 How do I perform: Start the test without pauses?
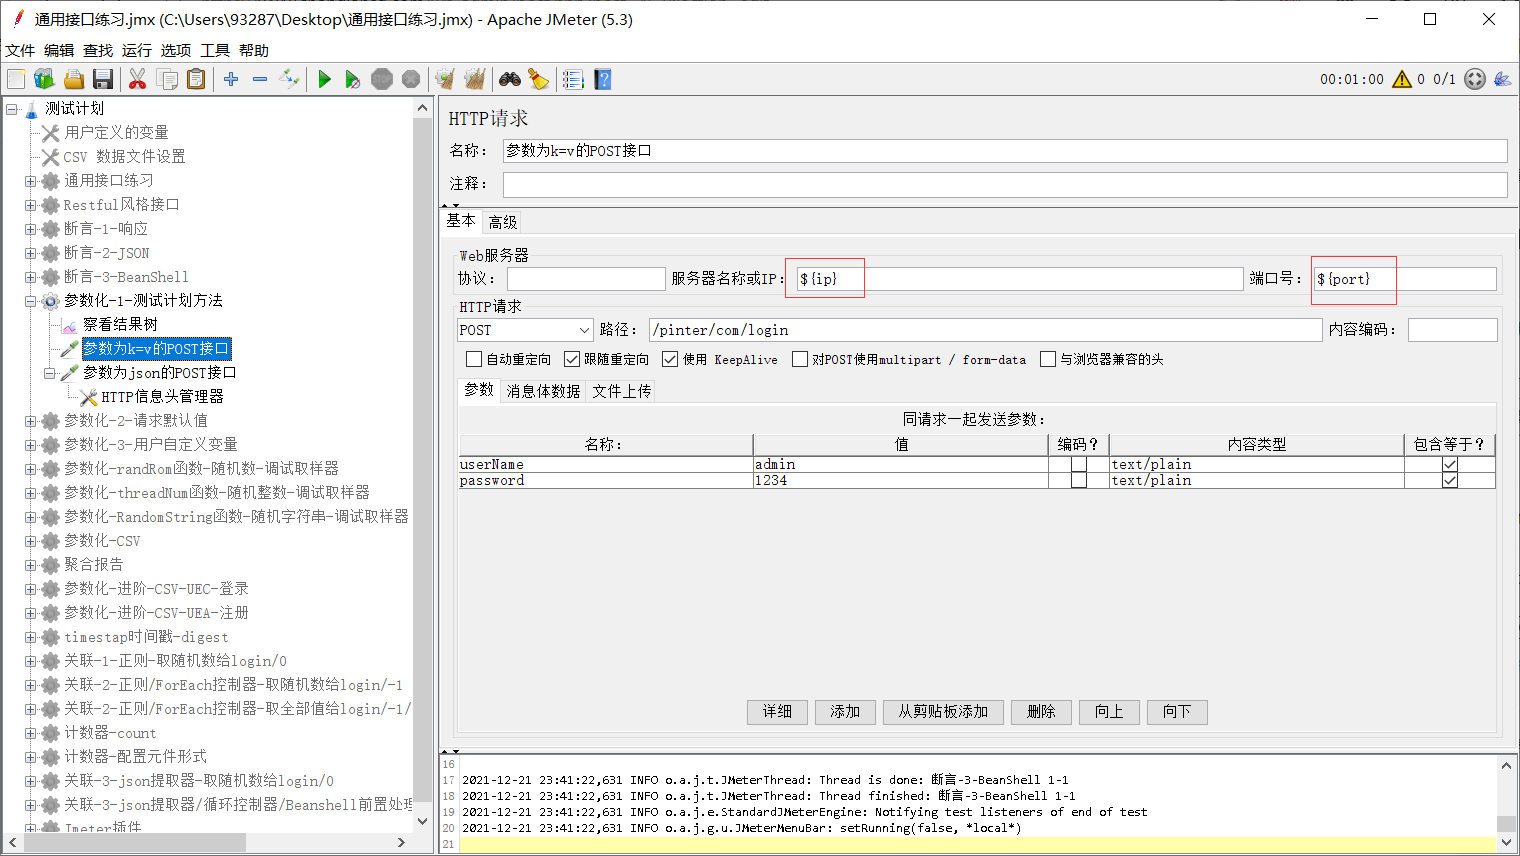(352, 79)
